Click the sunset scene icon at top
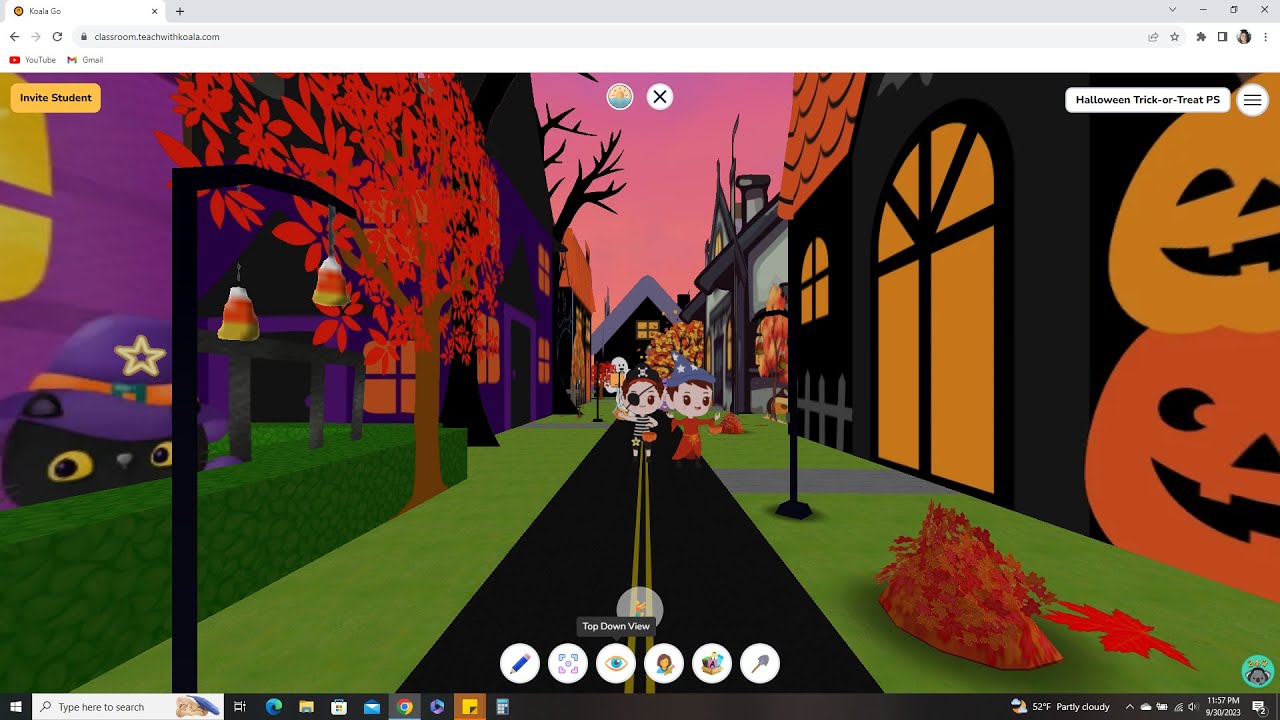 [620, 97]
